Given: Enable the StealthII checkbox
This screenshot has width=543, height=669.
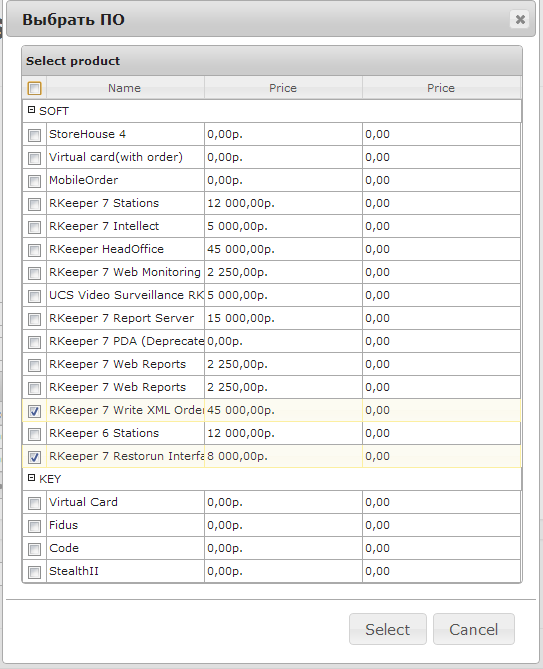Looking at the screenshot, I should (x=35, y=573).
